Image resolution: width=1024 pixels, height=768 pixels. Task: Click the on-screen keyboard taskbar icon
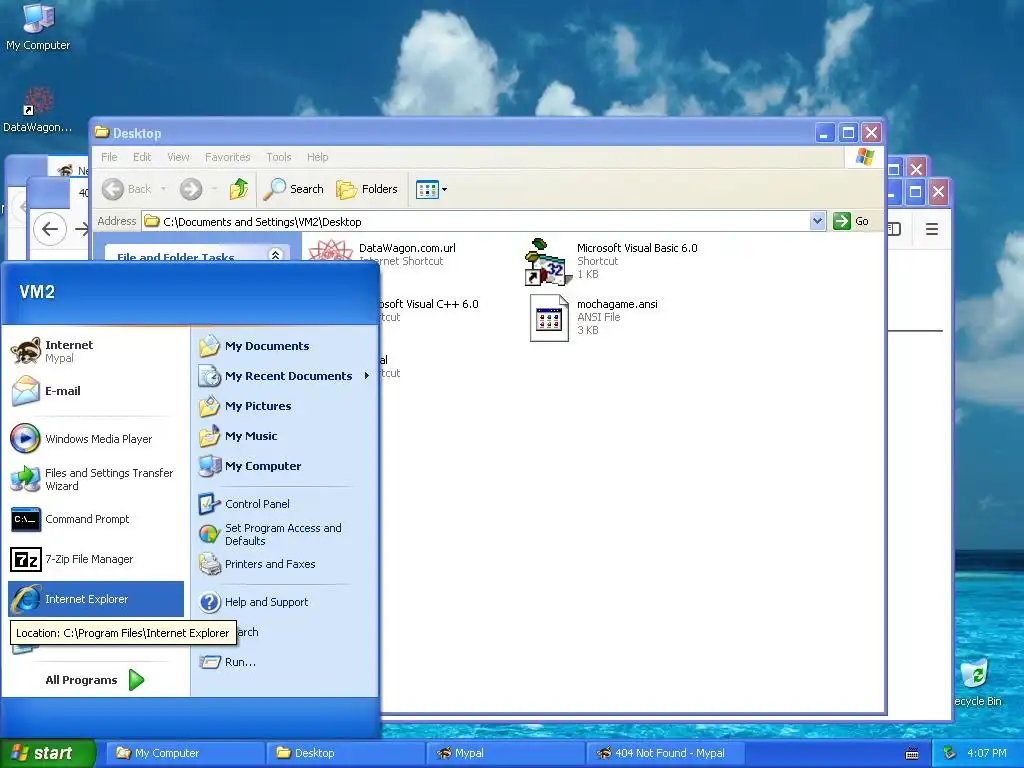(912, 754)
